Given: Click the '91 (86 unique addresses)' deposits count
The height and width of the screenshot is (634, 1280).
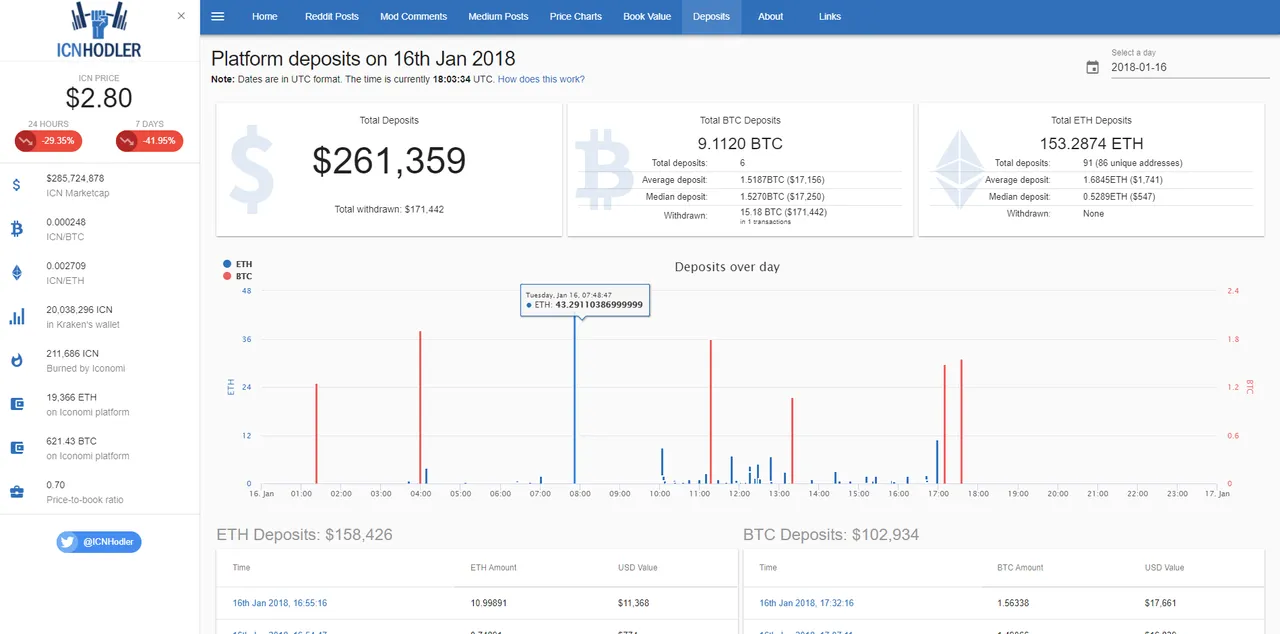Looking at the screenshot, I should tap(1132, 163).
